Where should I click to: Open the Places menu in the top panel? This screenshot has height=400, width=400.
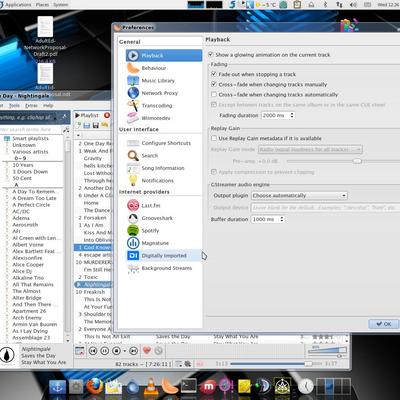(x=42, y=5)
